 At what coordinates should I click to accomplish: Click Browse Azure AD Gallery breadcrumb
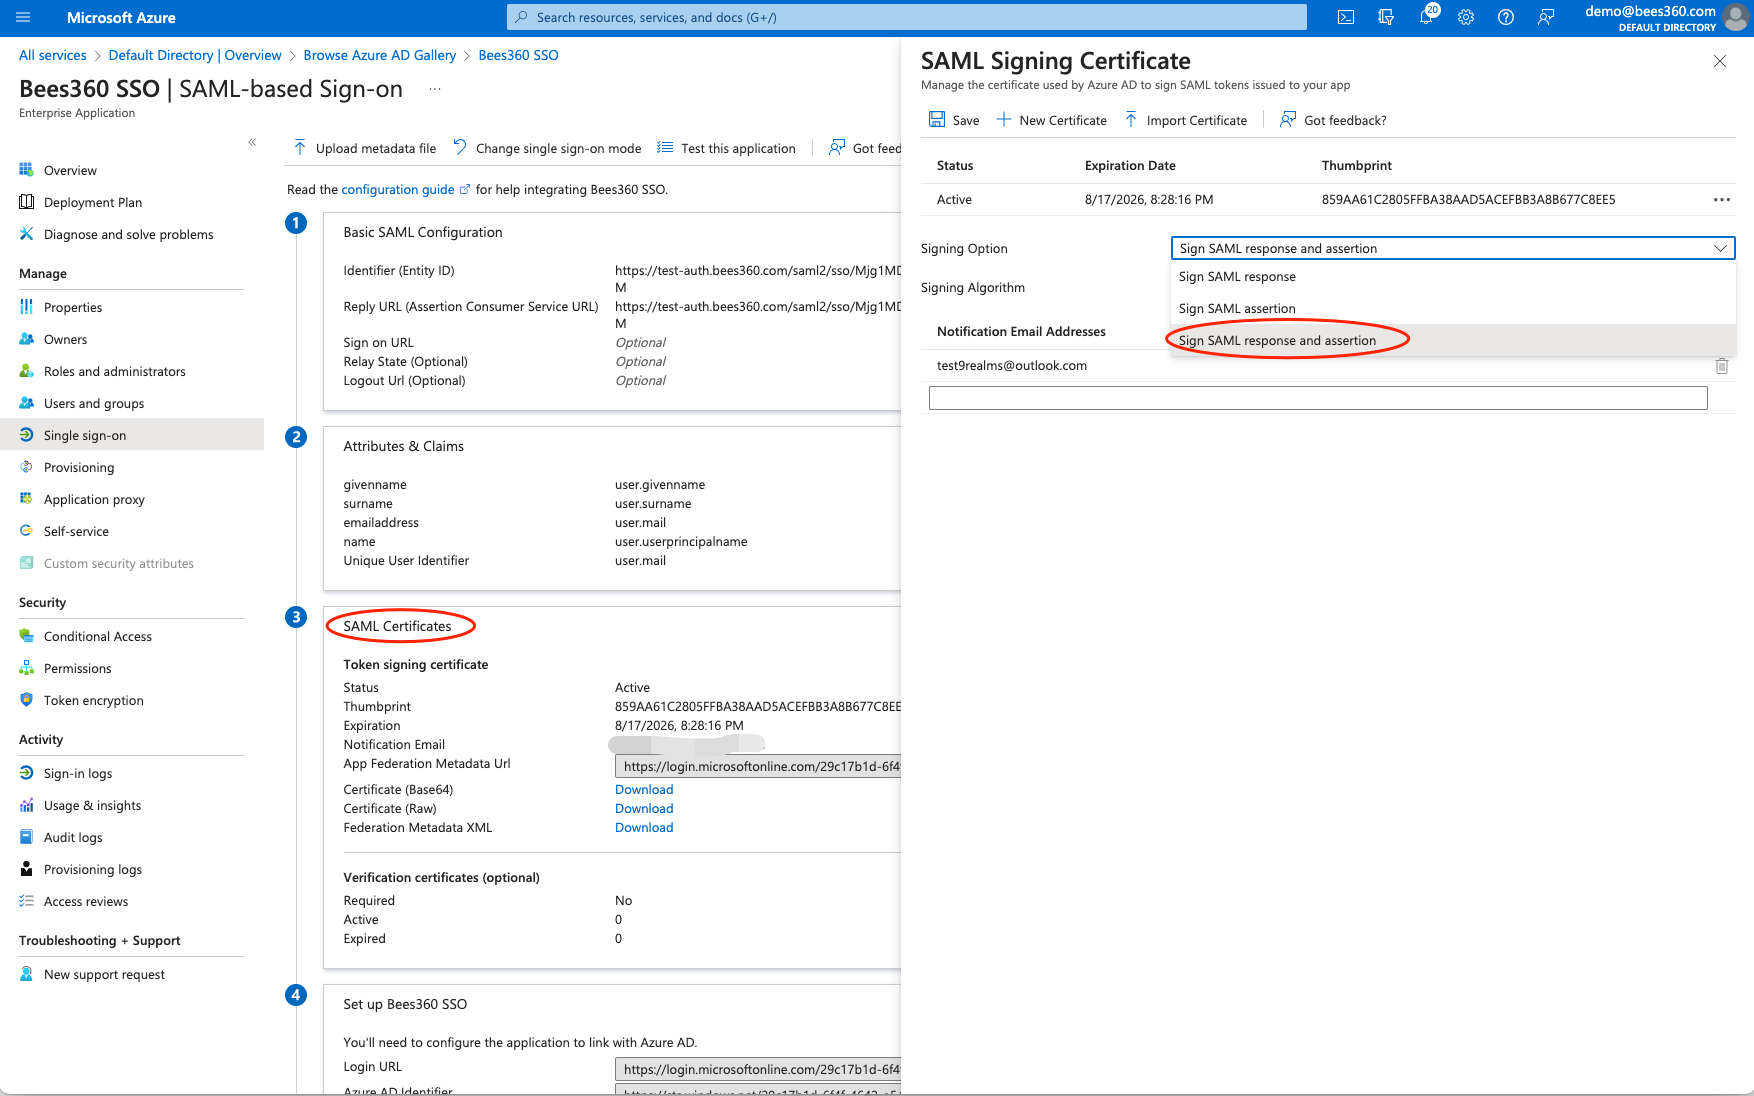tap(380, 55)
